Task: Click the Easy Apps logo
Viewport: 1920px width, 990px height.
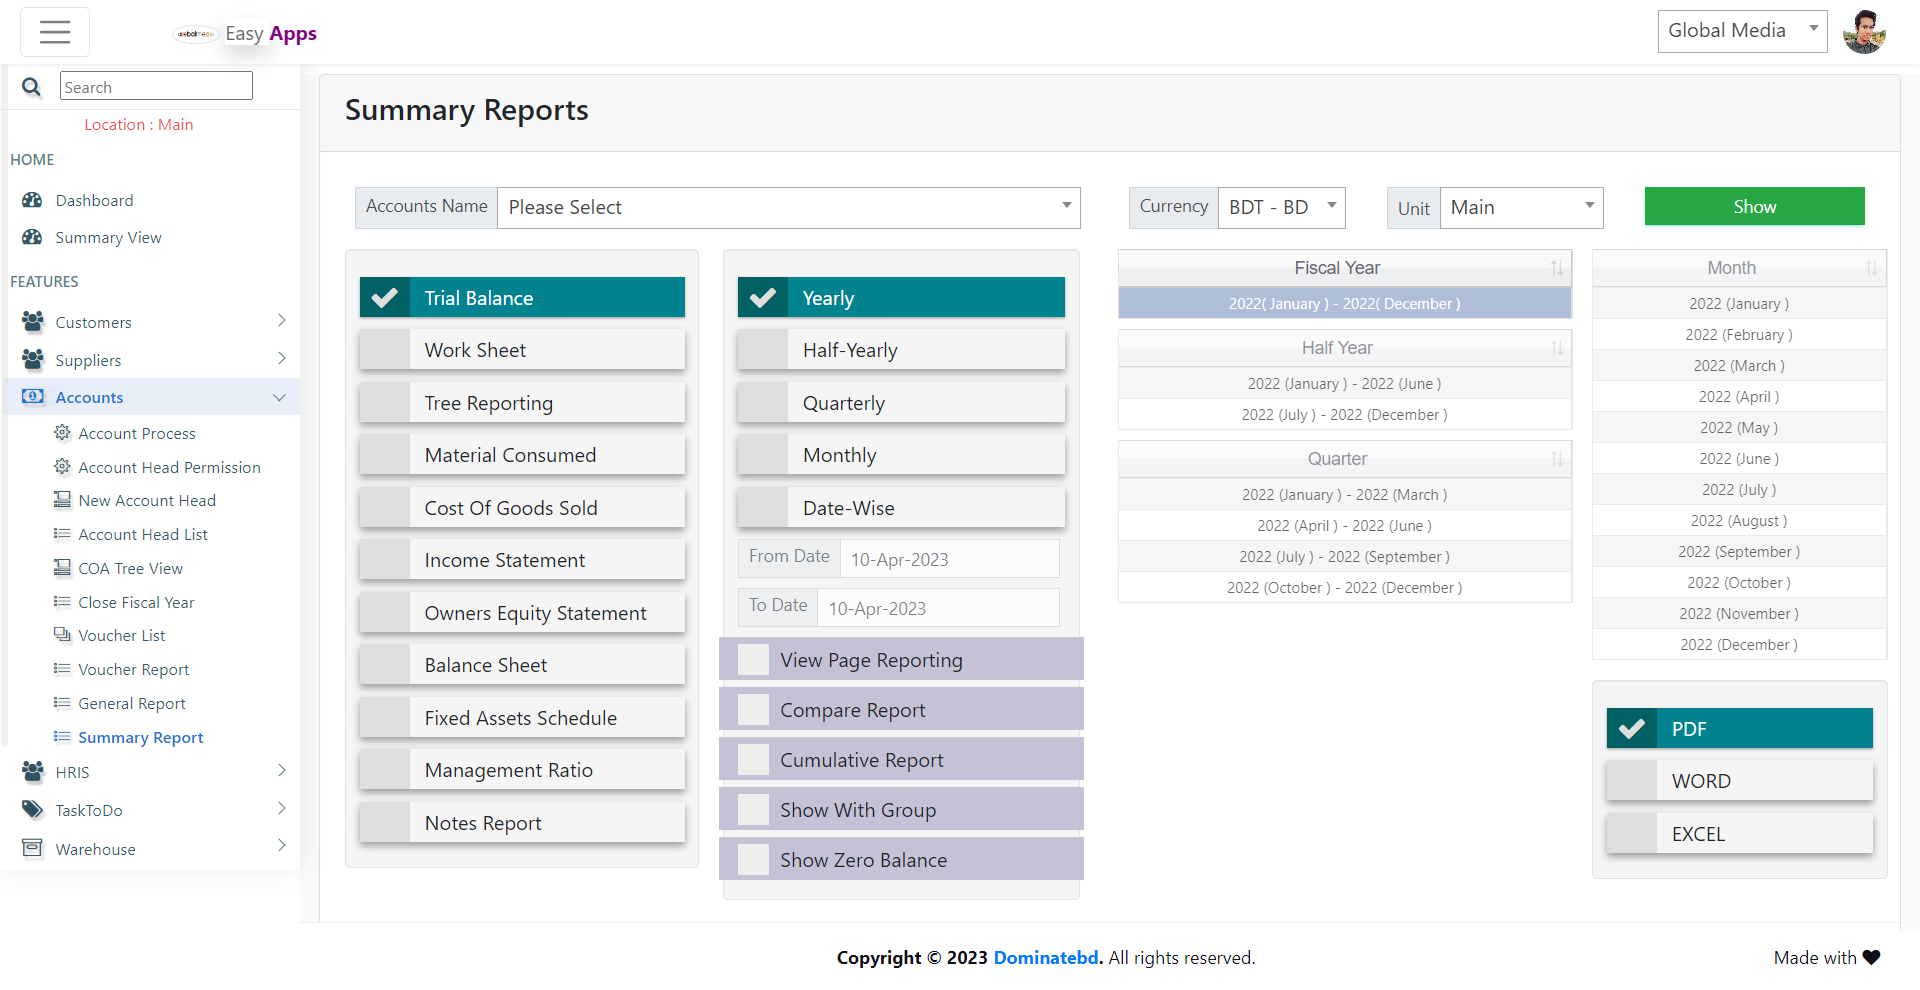Action: (x=246, y=33)
